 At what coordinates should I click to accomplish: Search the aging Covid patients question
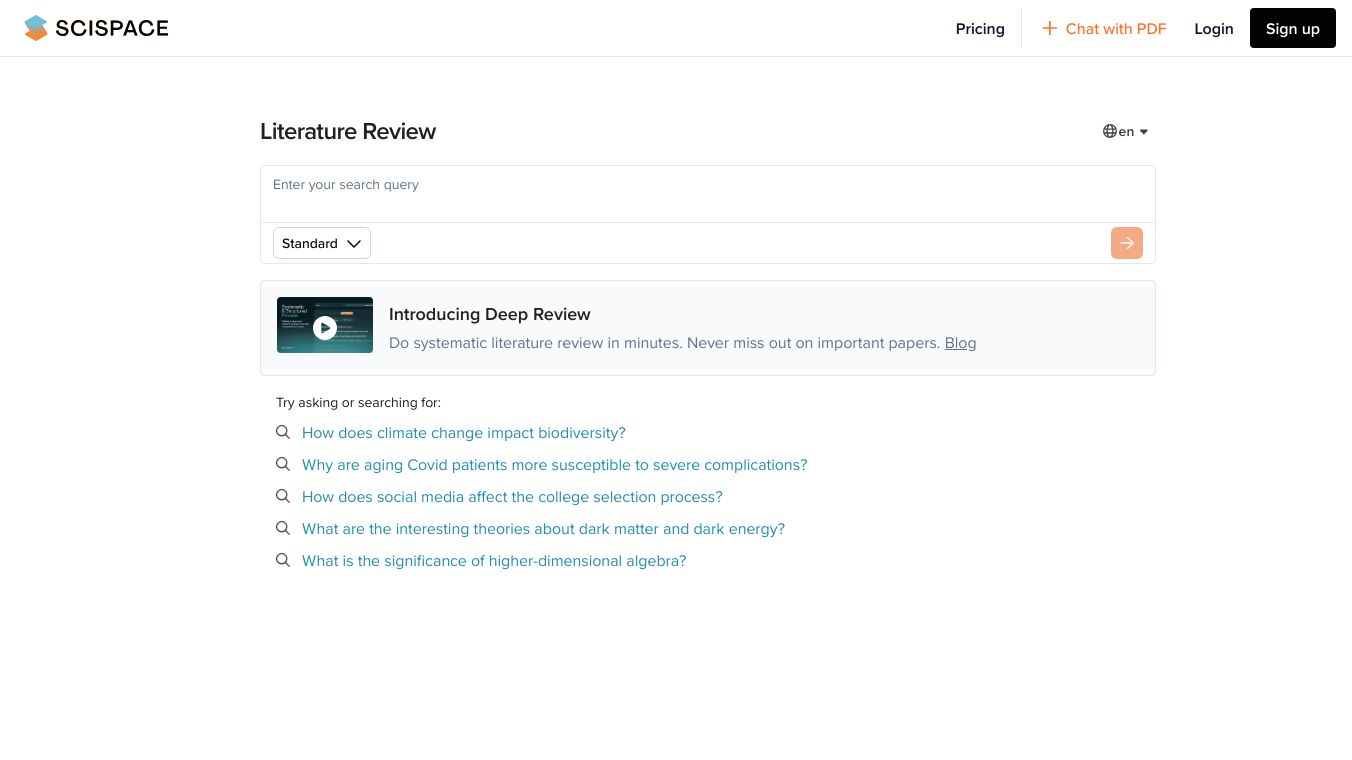coord(554,465)
